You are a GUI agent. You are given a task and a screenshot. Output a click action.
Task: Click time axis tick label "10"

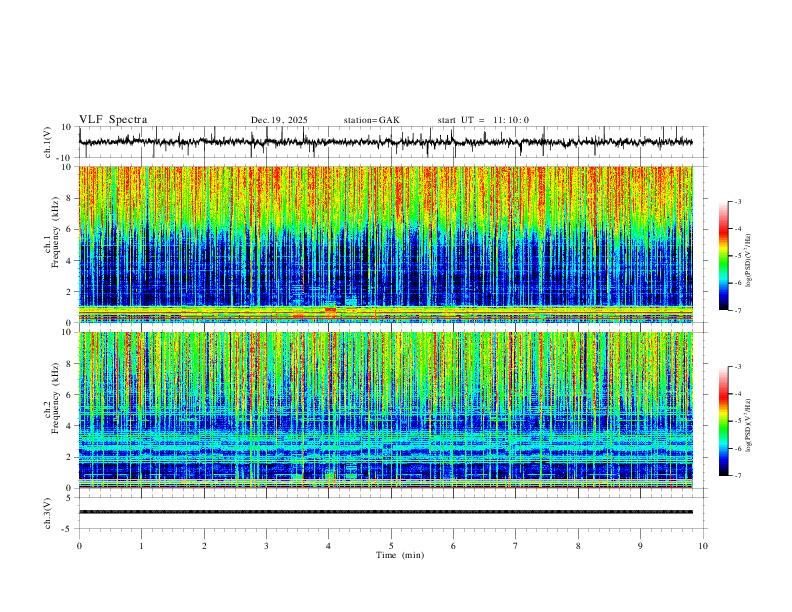703,546
